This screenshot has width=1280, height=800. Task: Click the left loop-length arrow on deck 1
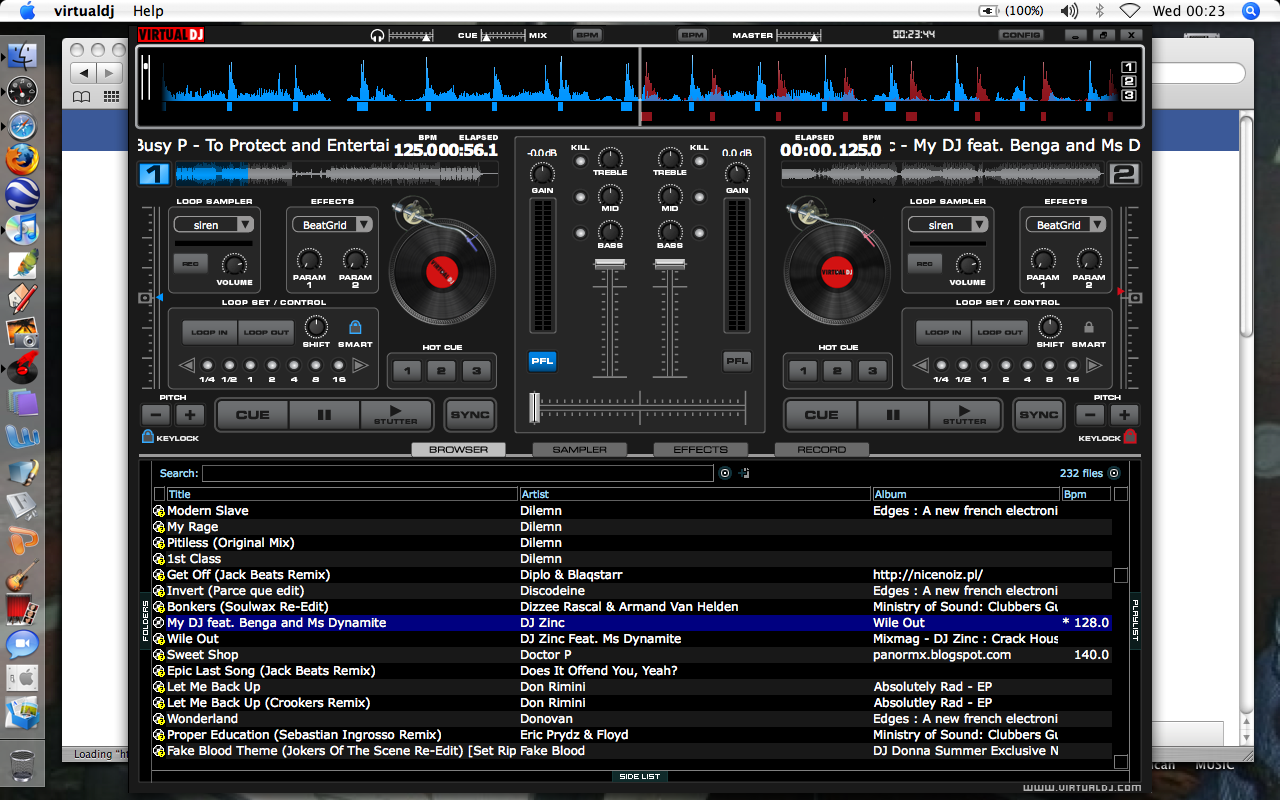(187, 366)
